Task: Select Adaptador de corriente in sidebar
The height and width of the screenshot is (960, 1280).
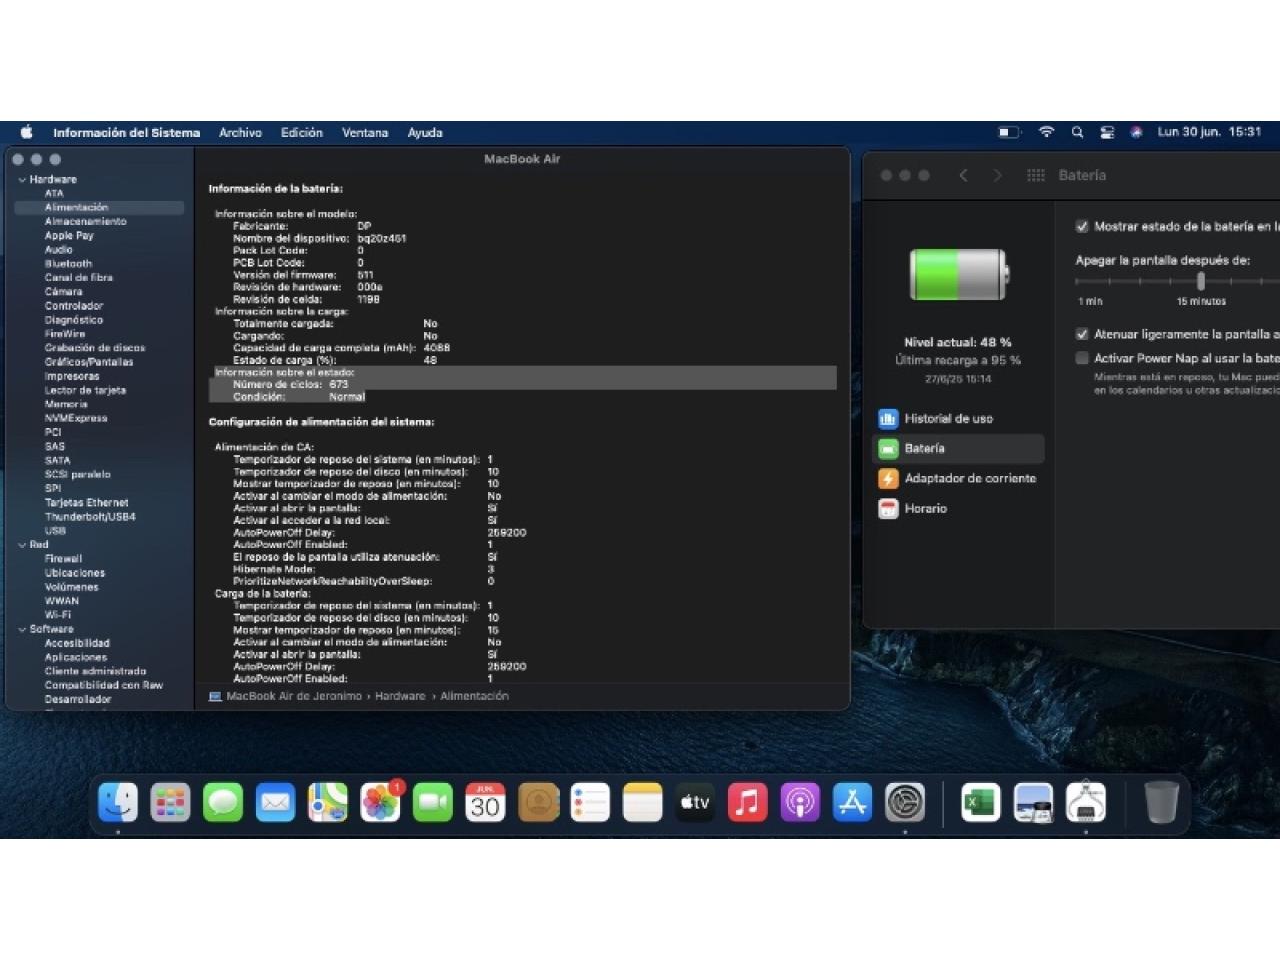Action: point(958,479)
